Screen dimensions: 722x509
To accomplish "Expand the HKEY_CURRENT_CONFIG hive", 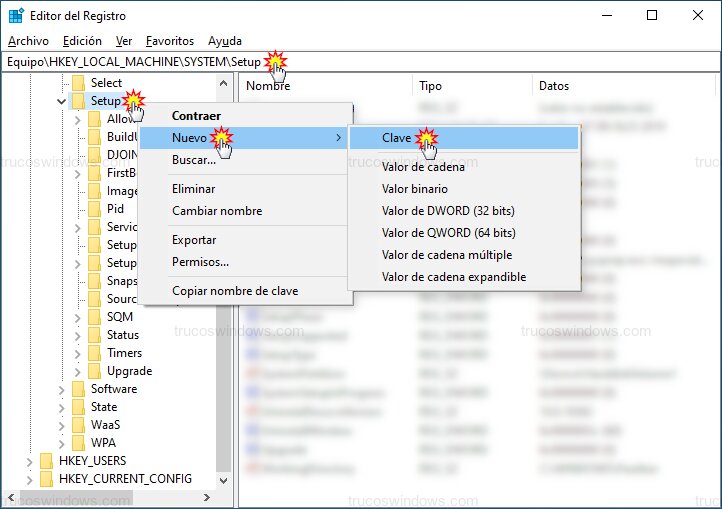I will pos(29,480).
